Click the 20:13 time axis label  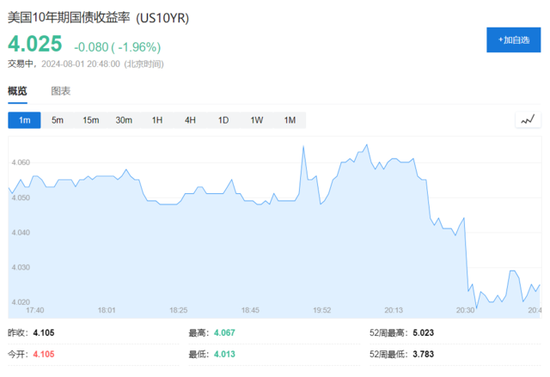[394, 310]
